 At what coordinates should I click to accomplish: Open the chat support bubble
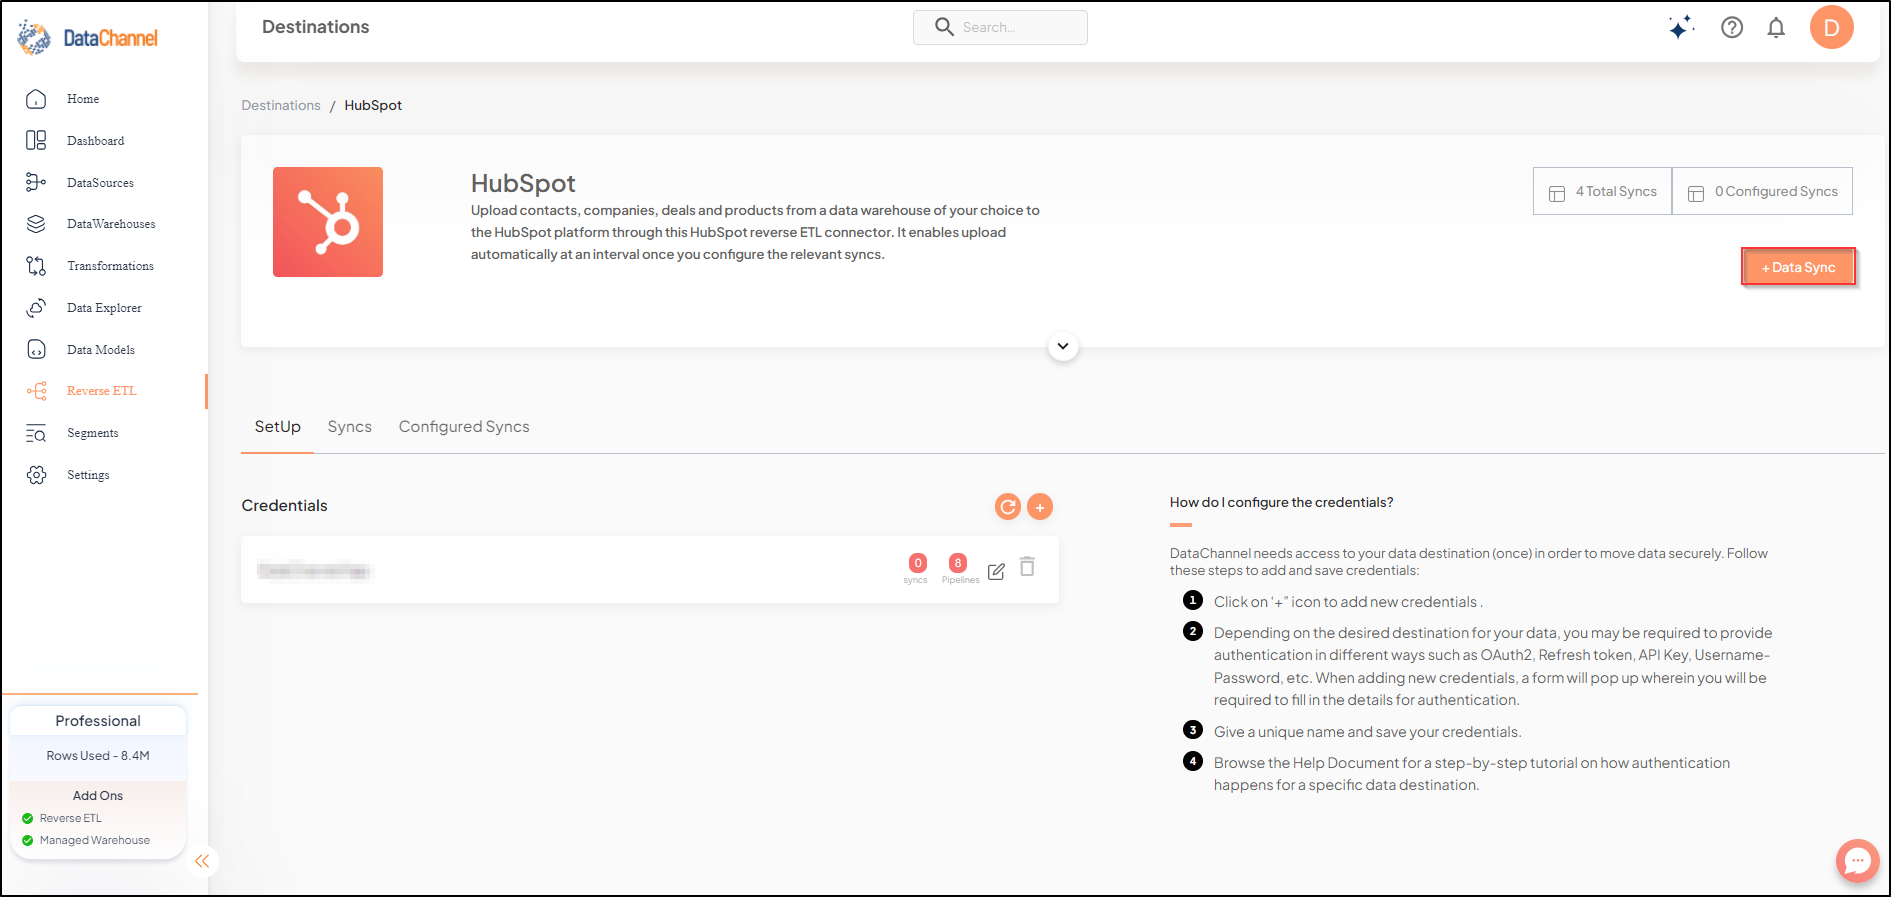(1858, 861)
